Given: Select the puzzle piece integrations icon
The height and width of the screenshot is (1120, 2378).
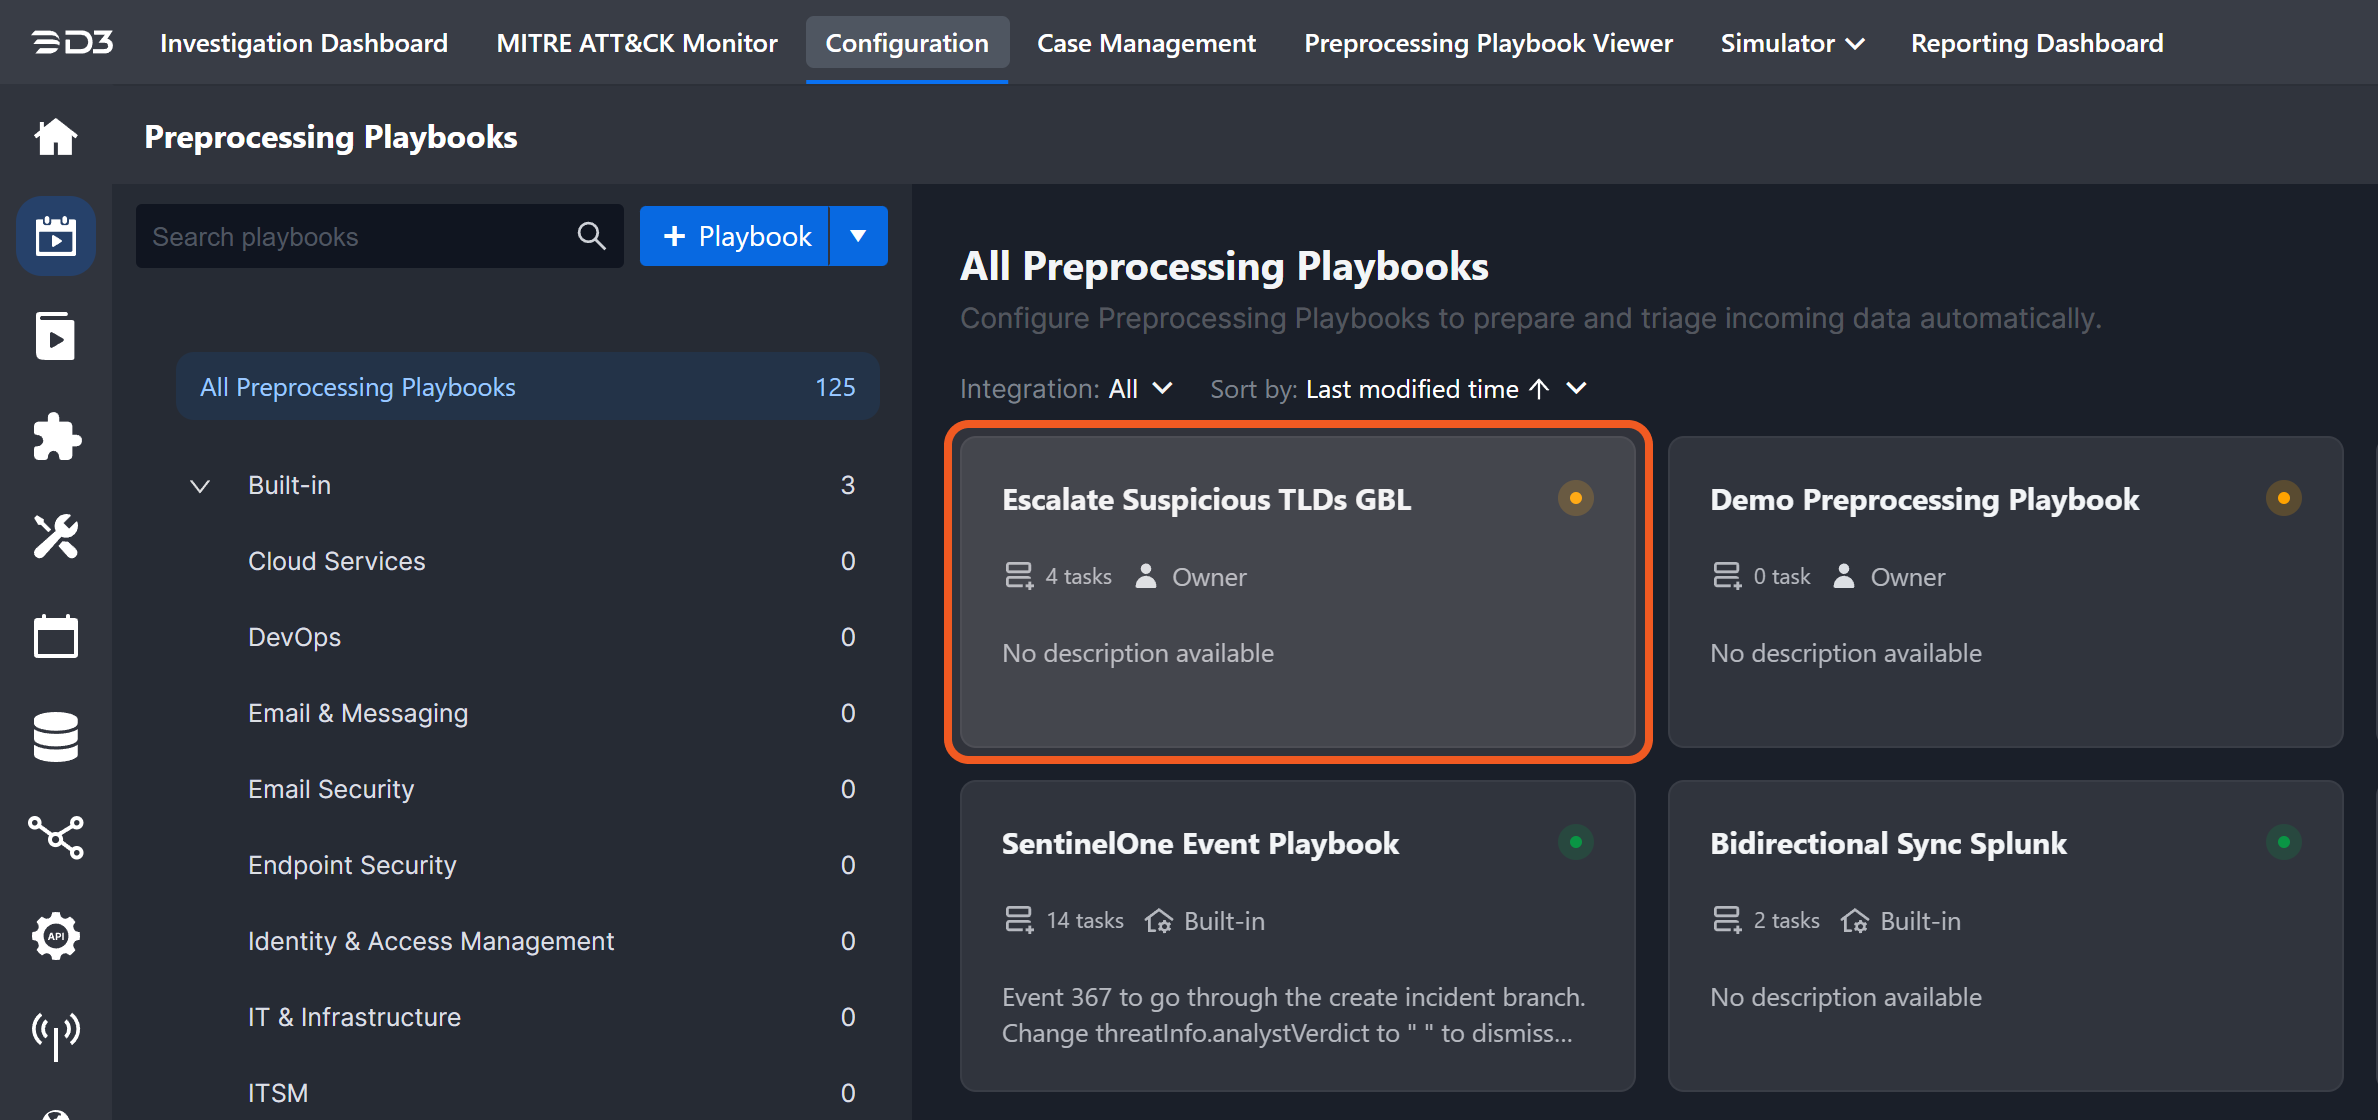Looking at the screenshot, I should [56, 437].
